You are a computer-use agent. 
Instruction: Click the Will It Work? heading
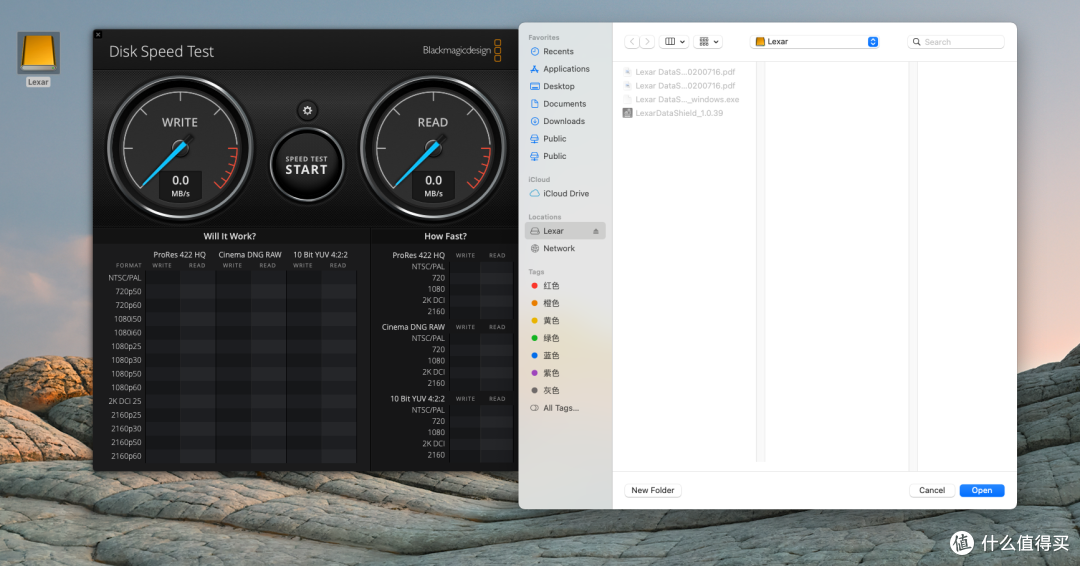[229, 236]
